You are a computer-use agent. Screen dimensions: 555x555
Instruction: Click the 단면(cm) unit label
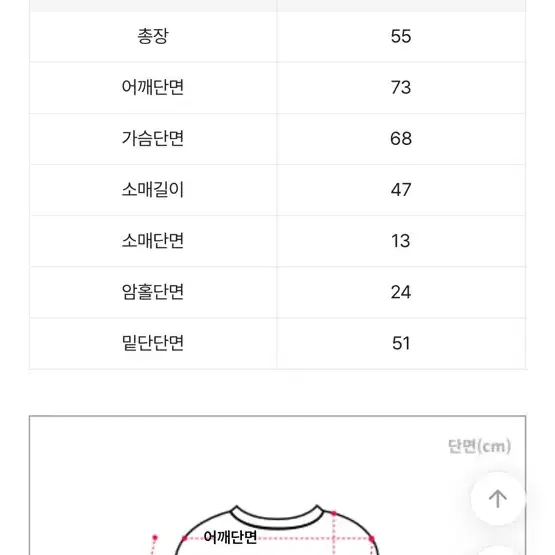click(479, 446)
